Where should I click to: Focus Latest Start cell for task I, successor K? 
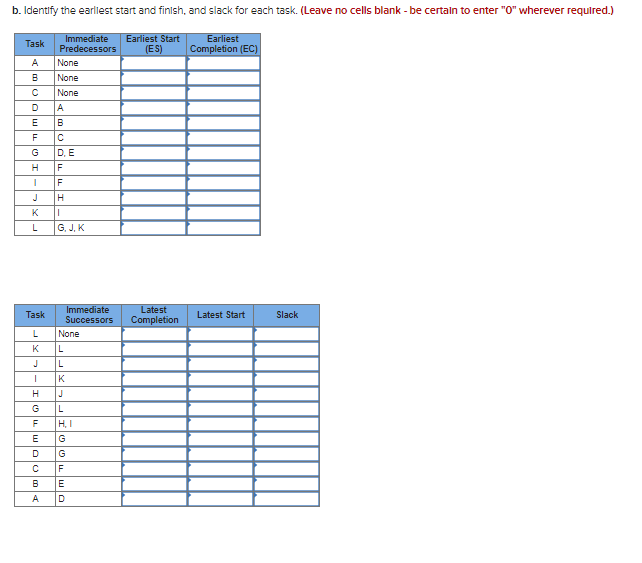(221, 379)
